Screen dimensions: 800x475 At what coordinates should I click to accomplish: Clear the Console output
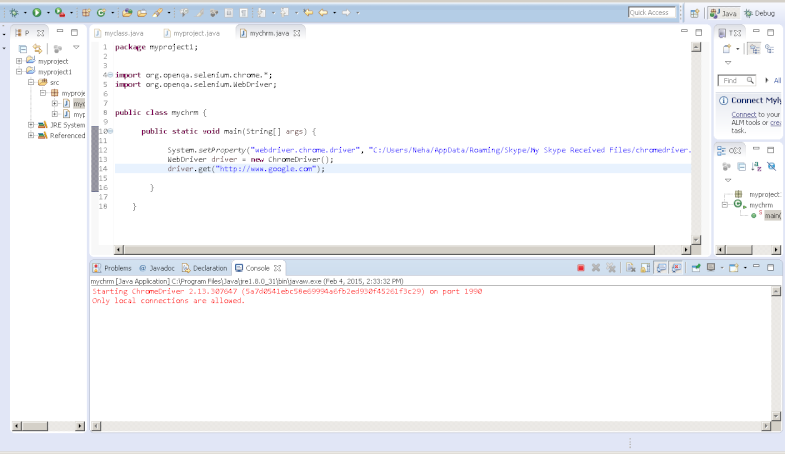[631, 268]
